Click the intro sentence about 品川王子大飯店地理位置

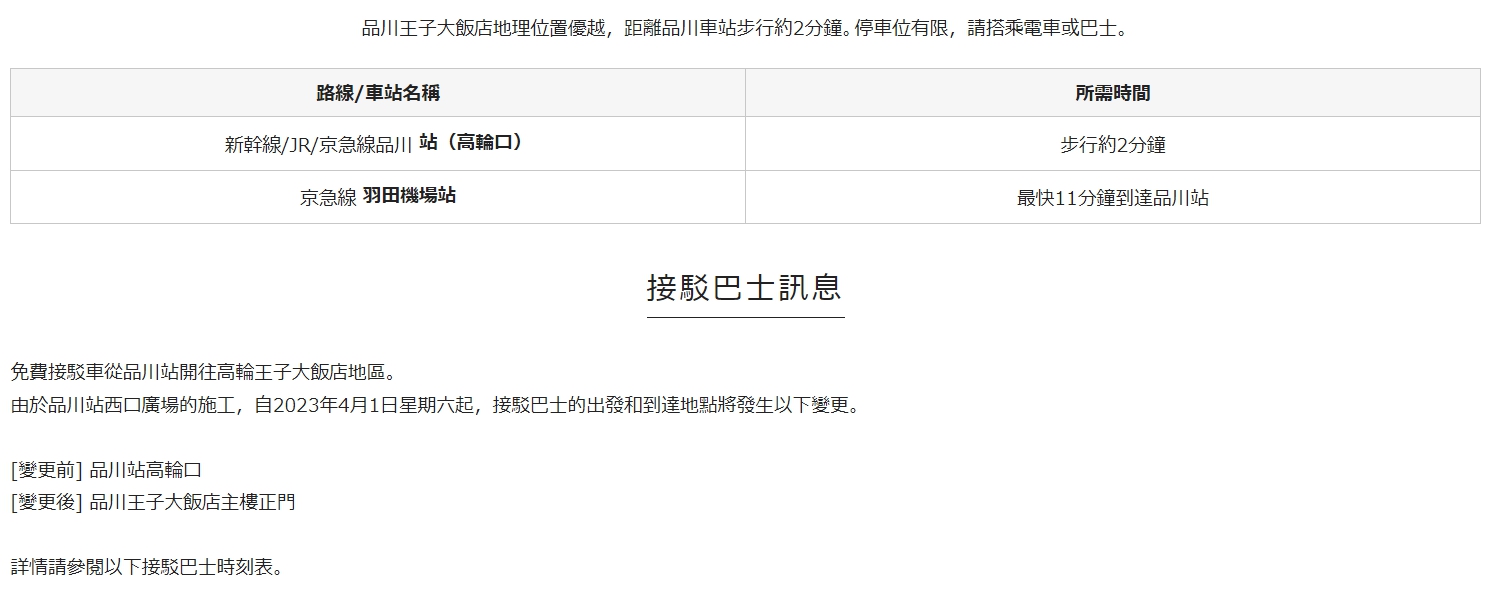(x=745, y=28)
